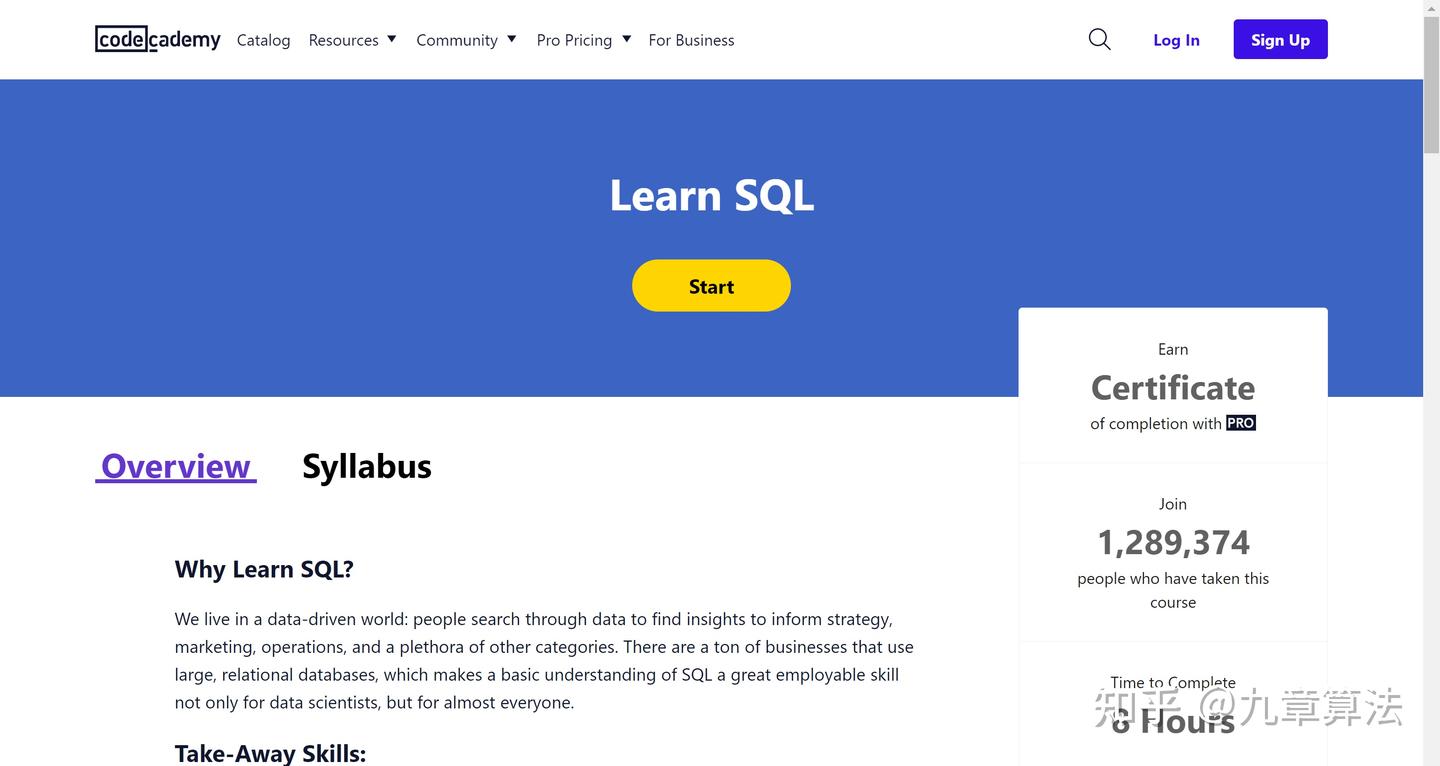Screen dimensions: 1440x766
Task: Open the For Business link
Action: coord(691,40)
